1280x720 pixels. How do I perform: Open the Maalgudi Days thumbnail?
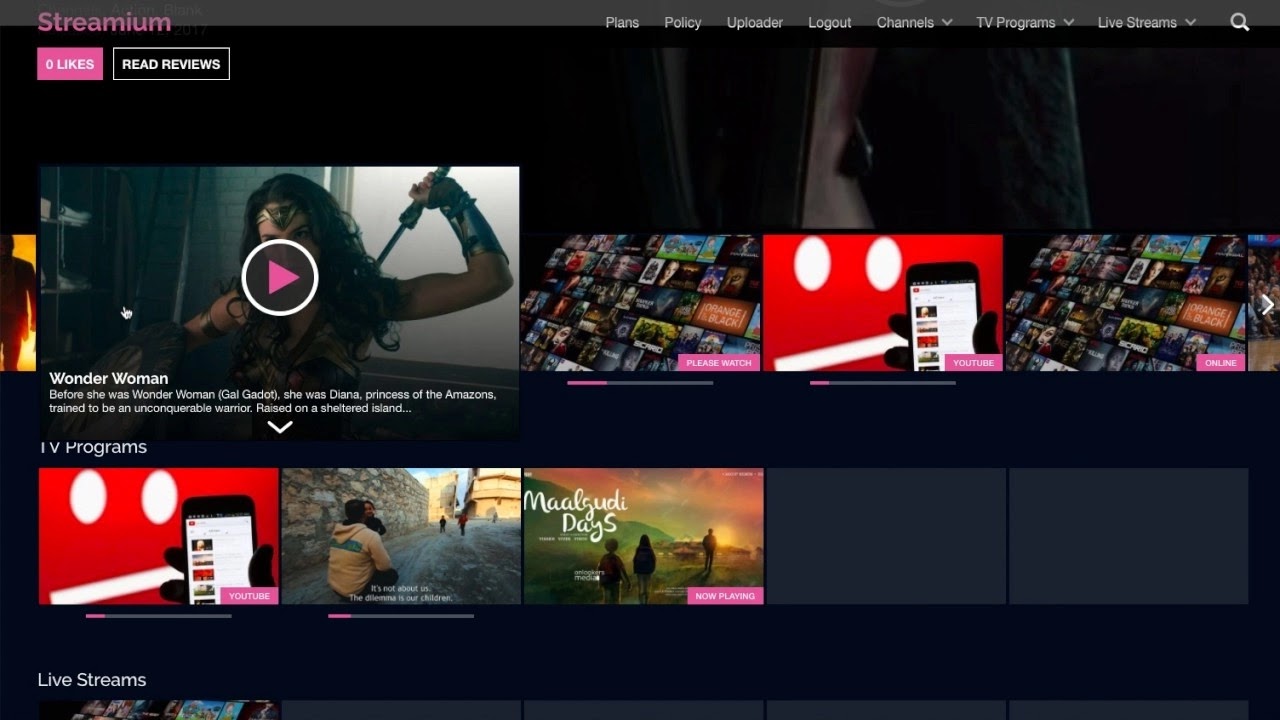(x=644, y=536)
